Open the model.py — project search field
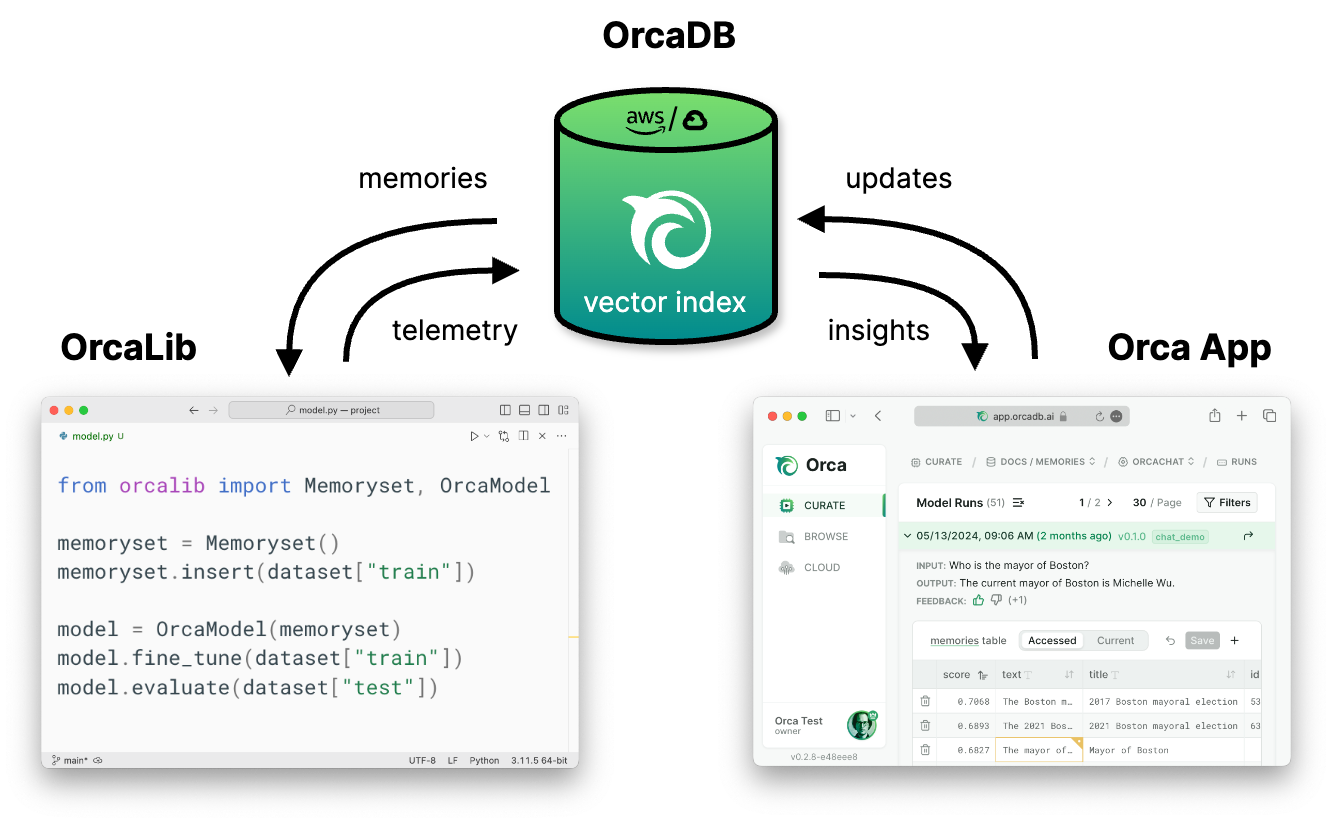 [x=331, y=410]
